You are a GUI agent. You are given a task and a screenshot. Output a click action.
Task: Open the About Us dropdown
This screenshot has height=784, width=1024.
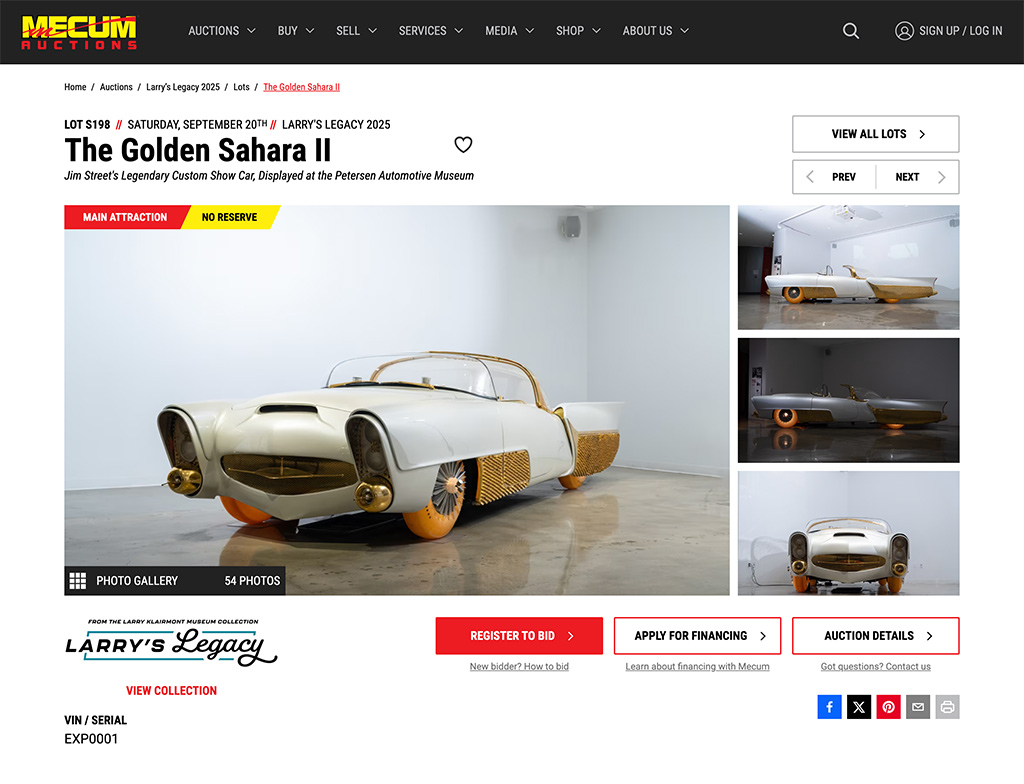(655, 31)
